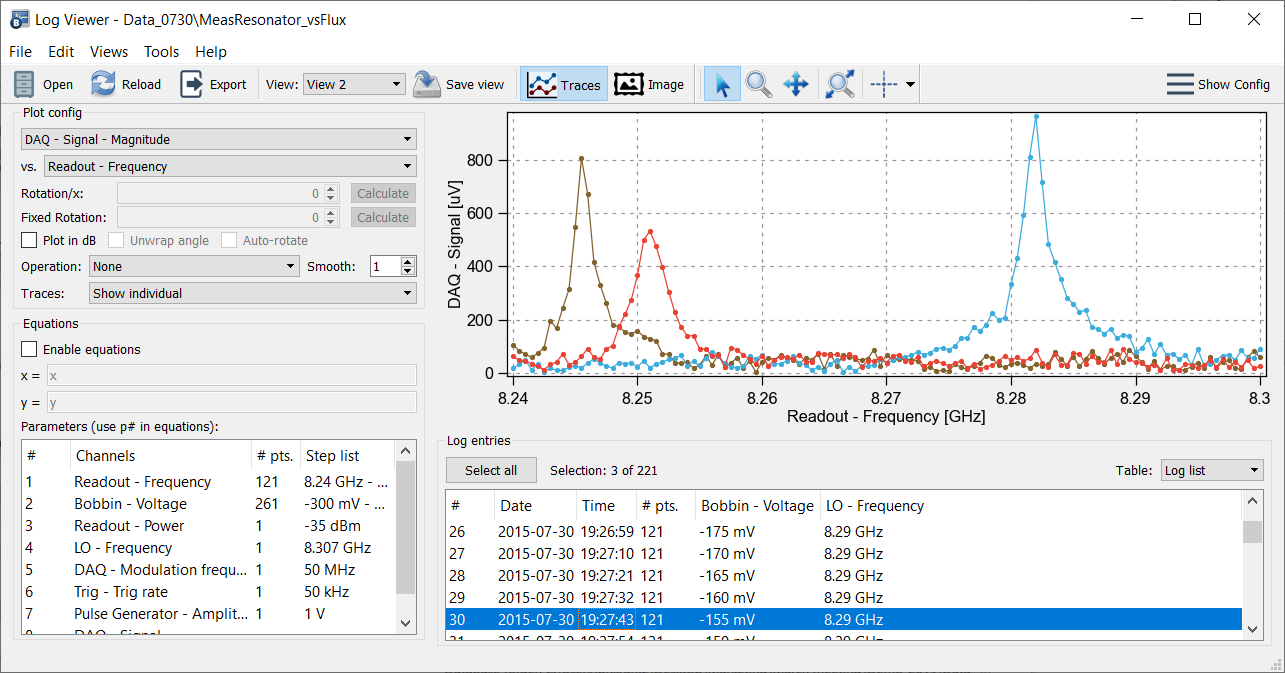Click the Export toolbar icon
Screen dimensions: 1285x673
pos(191,85)
